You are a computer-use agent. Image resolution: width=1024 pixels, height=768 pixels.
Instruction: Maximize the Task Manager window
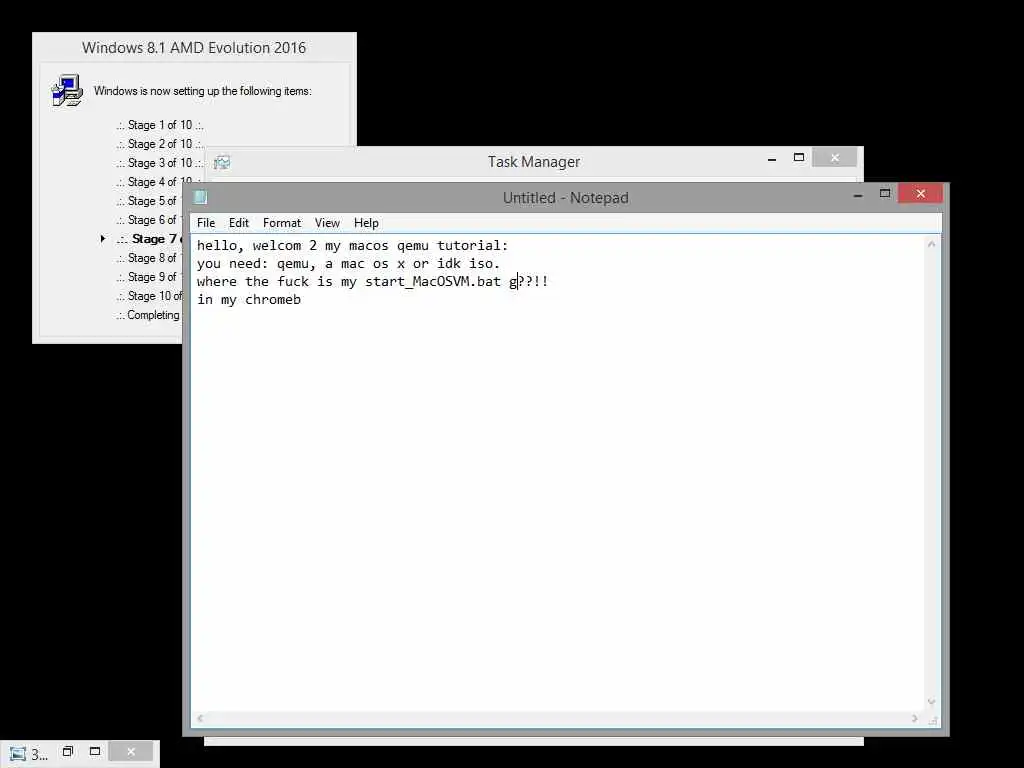(799, 157)
